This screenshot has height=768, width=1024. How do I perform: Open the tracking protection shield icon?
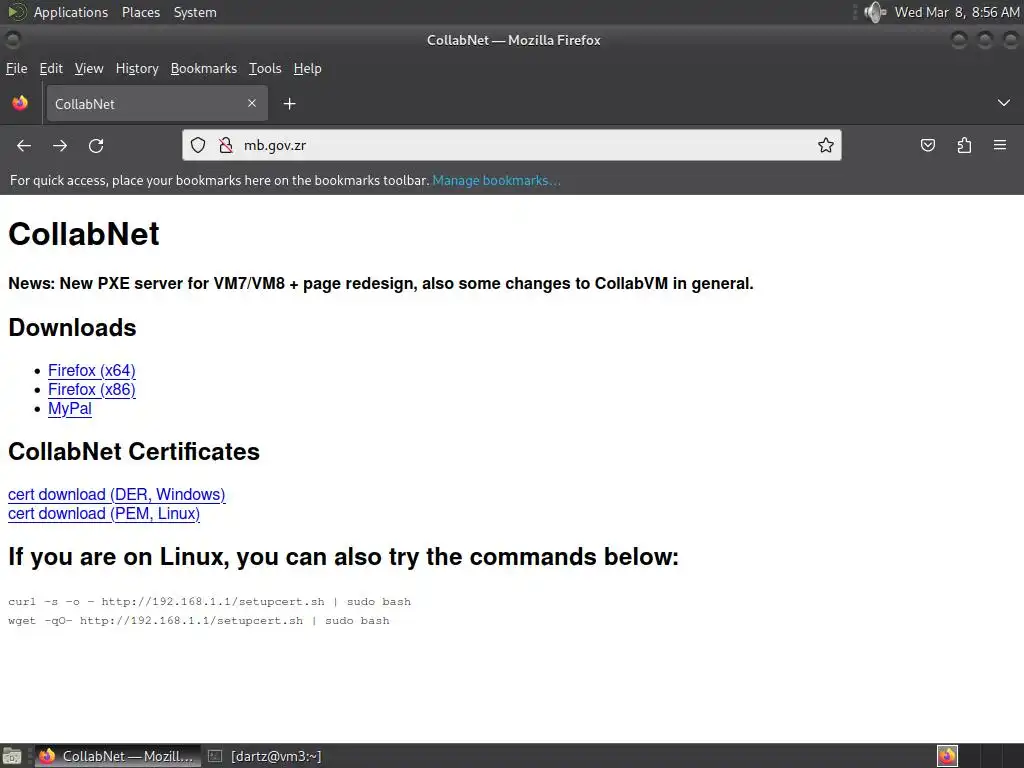[198, 145]
